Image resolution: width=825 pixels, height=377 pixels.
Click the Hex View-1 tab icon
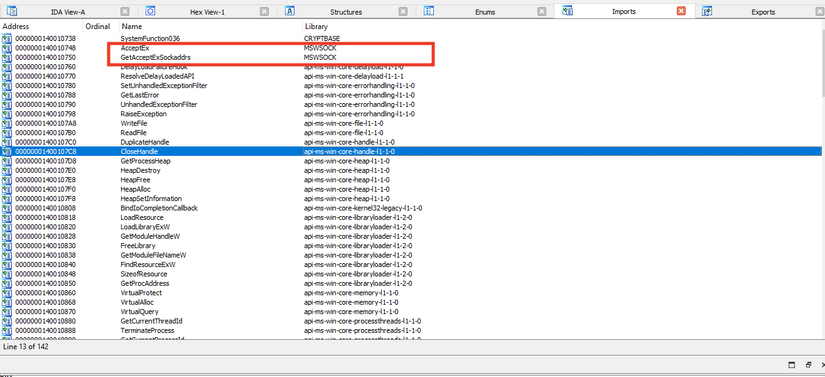(150, 12)
